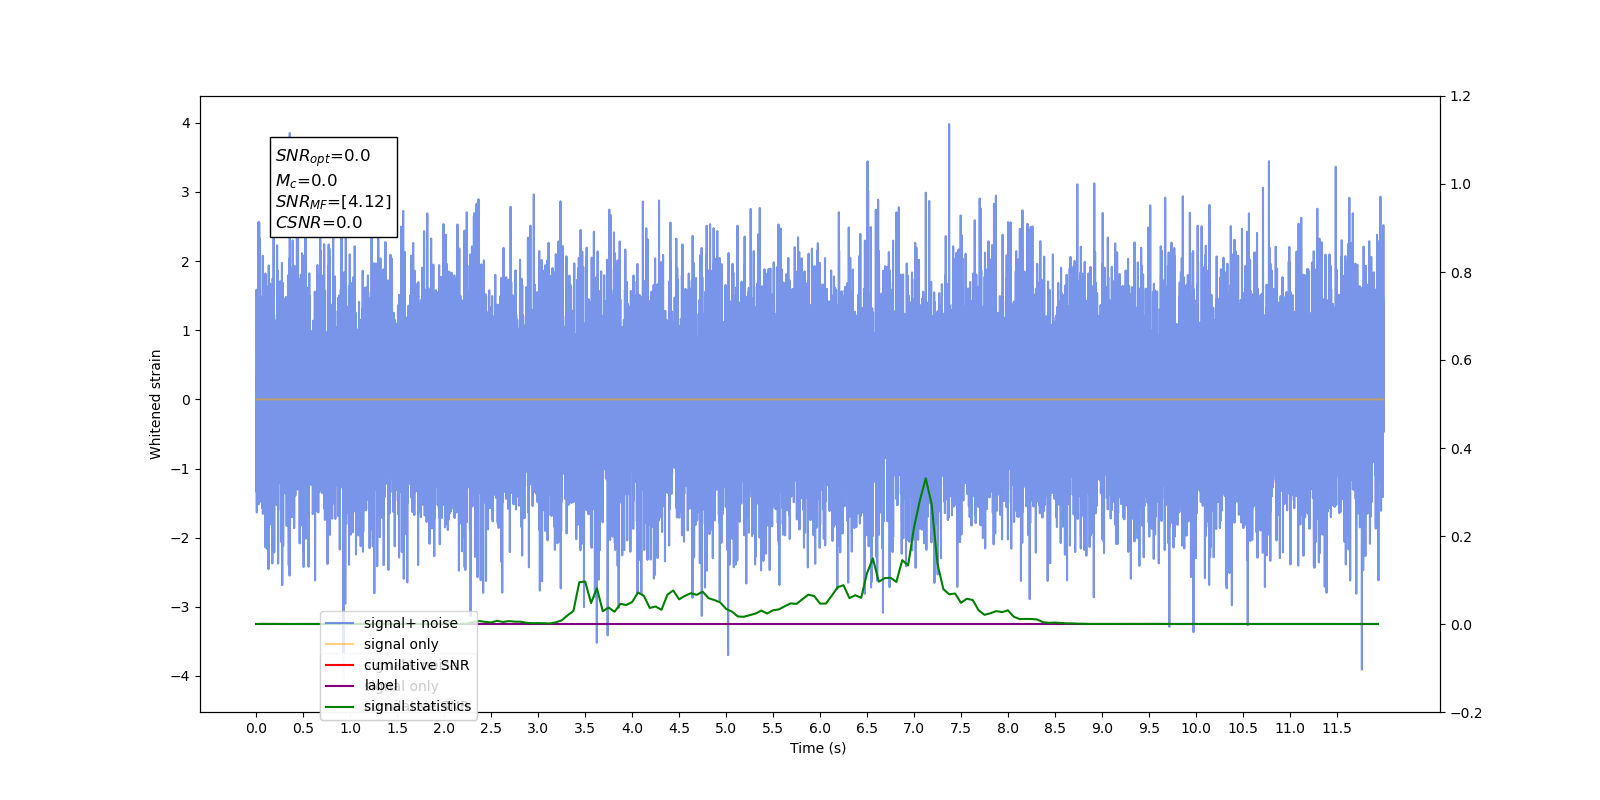Image resolution: width=1600 pixels, height=800 pixels.
Task: Click the 7.0 tick on time axis
Action: (x=914, y=728)
